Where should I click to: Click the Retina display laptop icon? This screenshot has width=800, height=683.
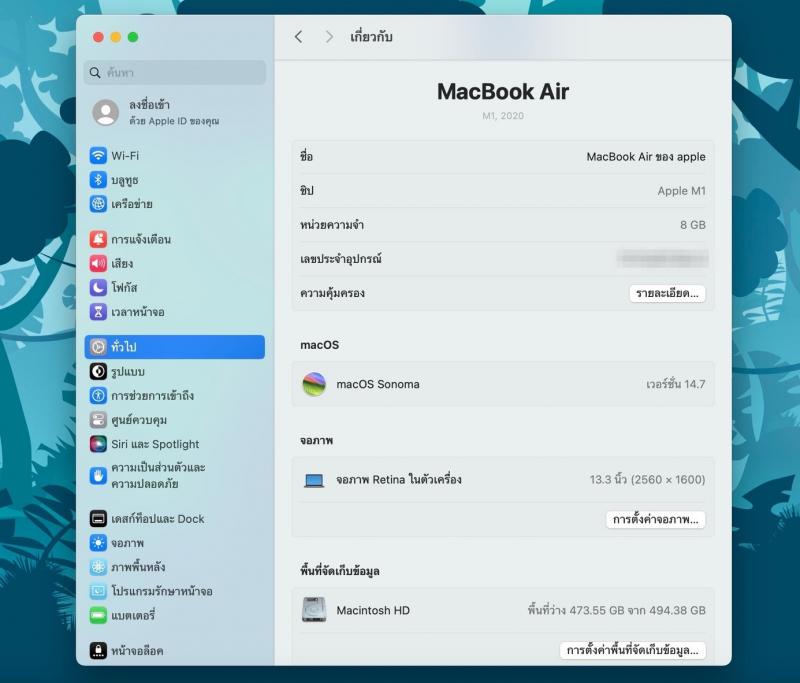click(x=314, y=480)
